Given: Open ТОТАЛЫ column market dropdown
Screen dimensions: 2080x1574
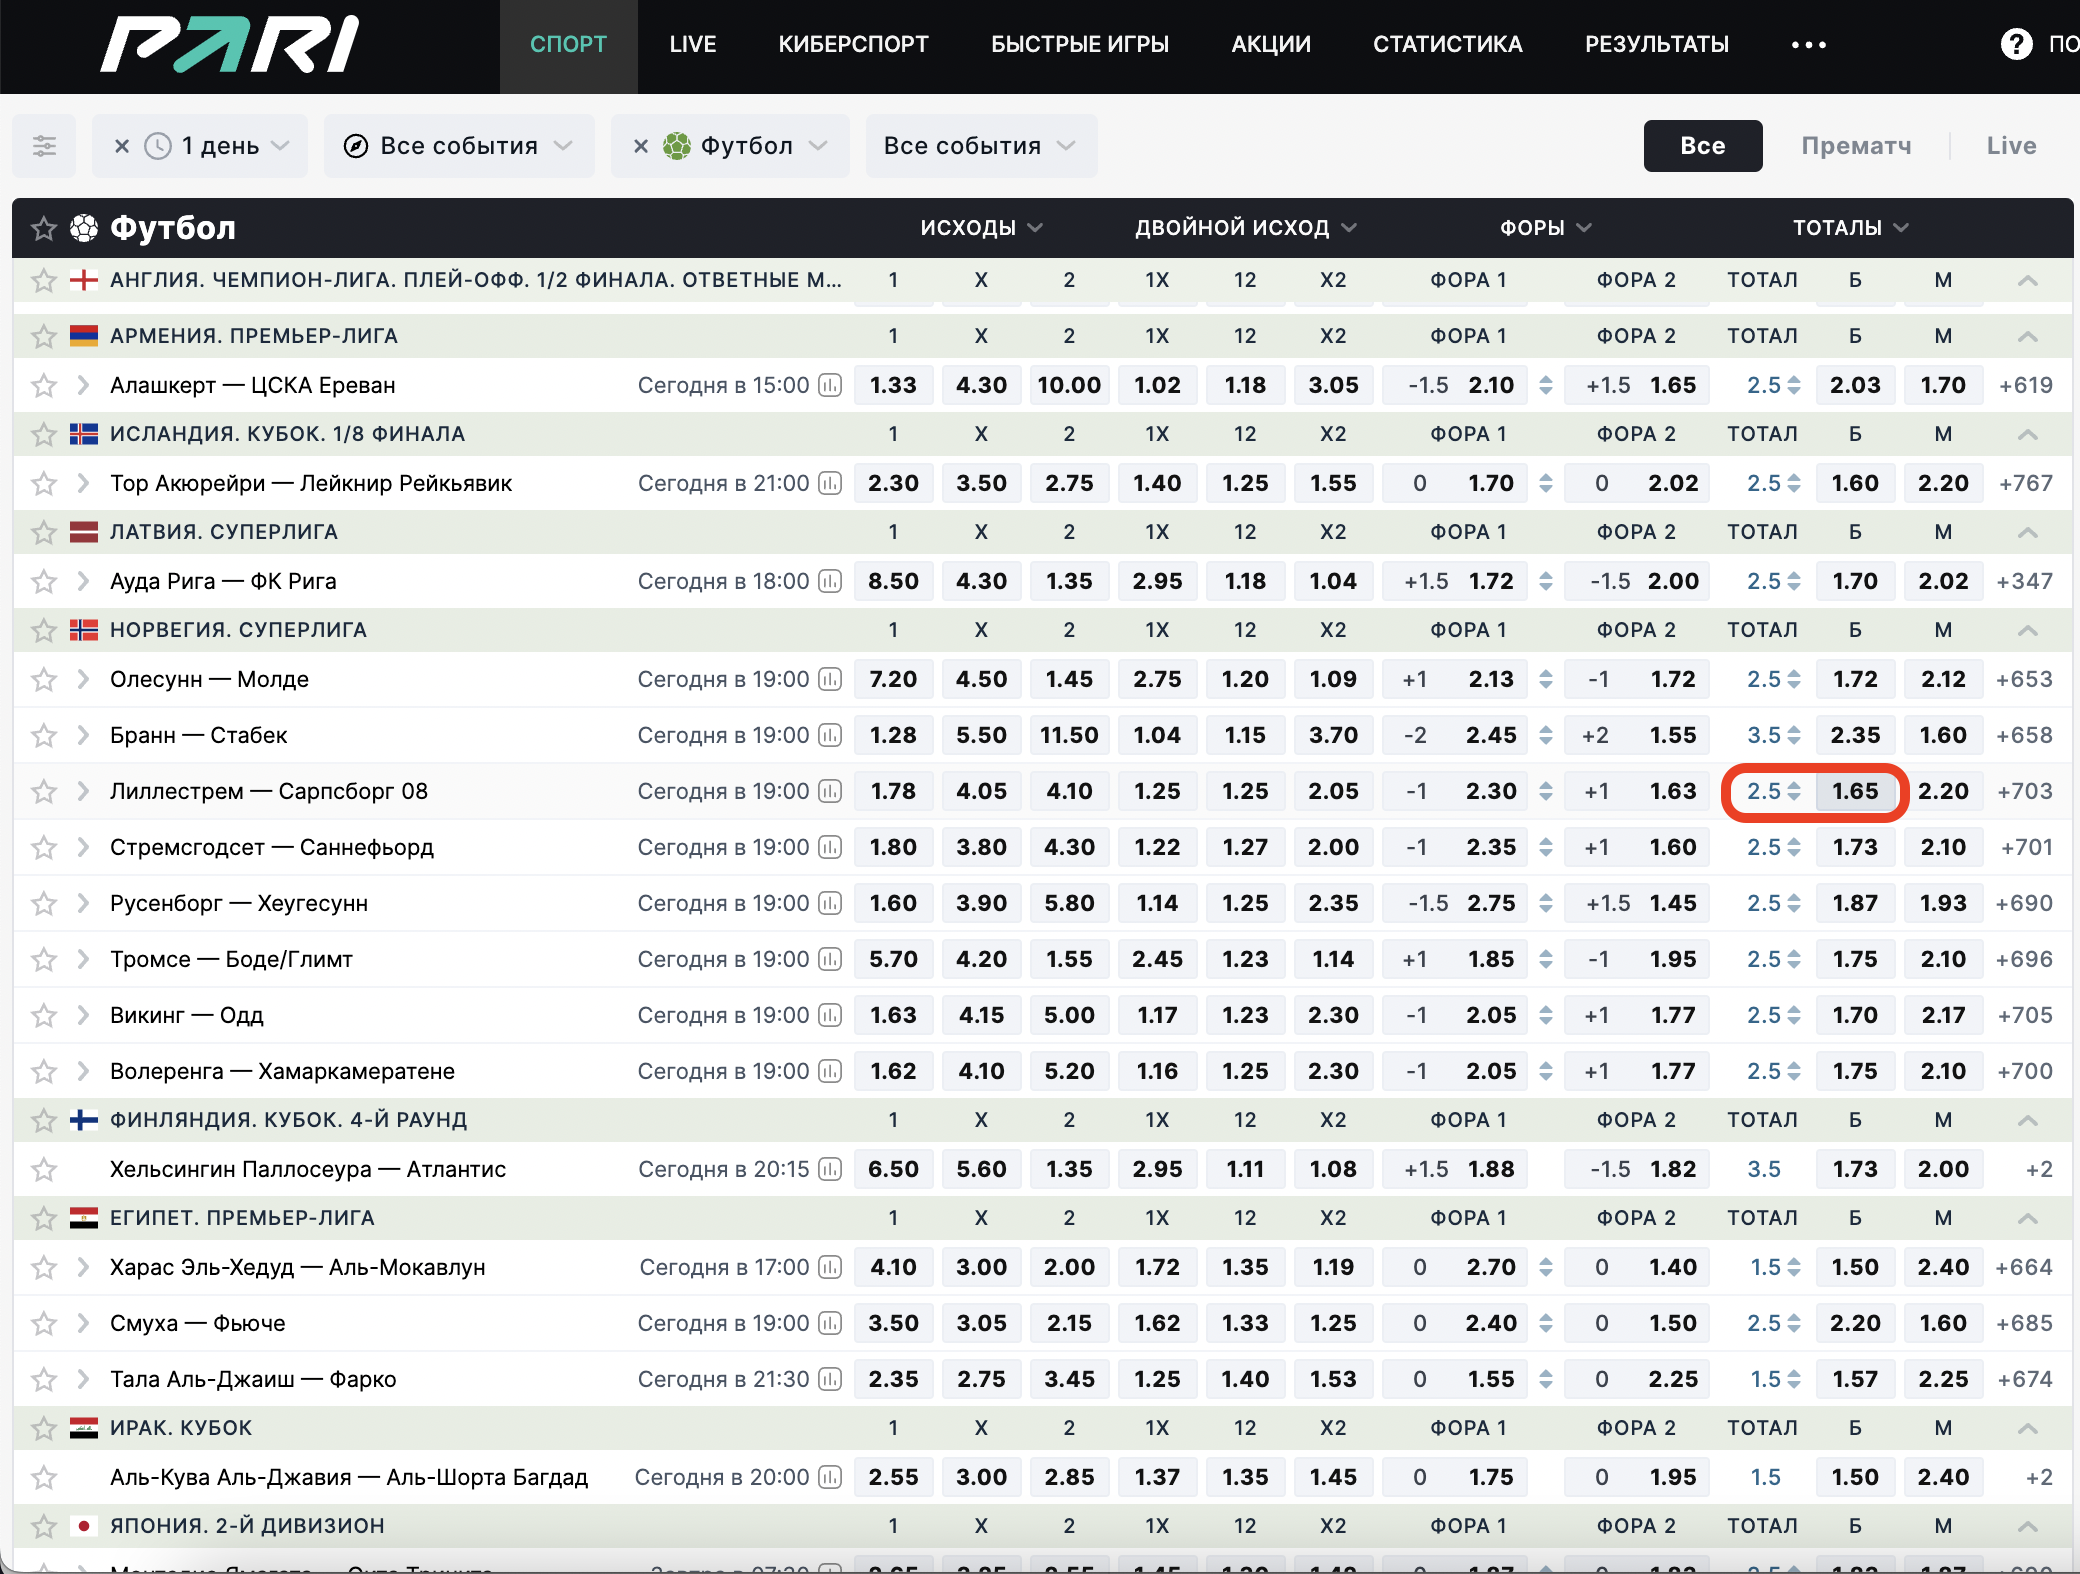Looking at the screenshot, I should tap(1850, 228).
